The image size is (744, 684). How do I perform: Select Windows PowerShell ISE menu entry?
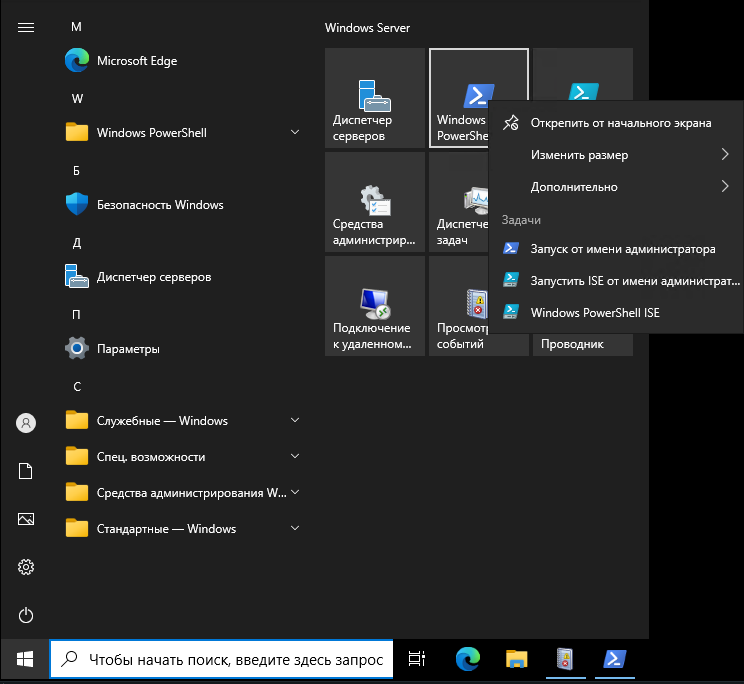[595, 312]
